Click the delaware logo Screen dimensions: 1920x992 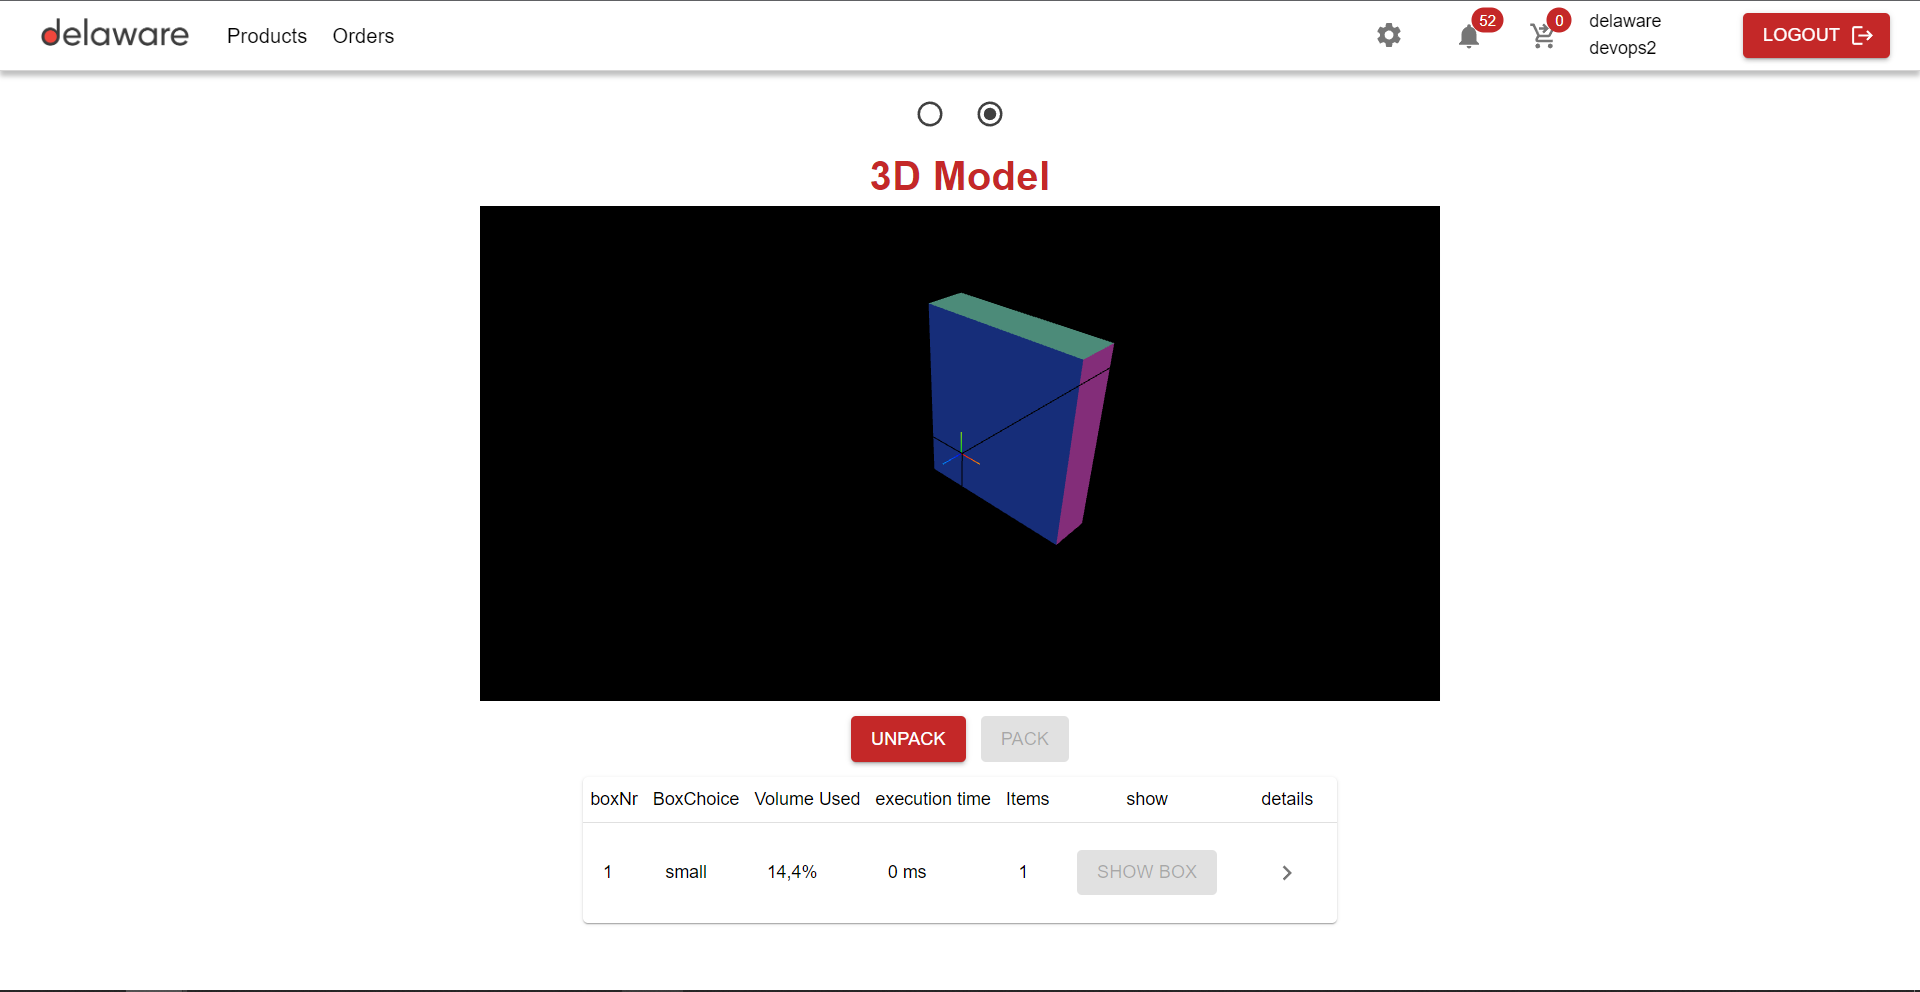[115, 35]
